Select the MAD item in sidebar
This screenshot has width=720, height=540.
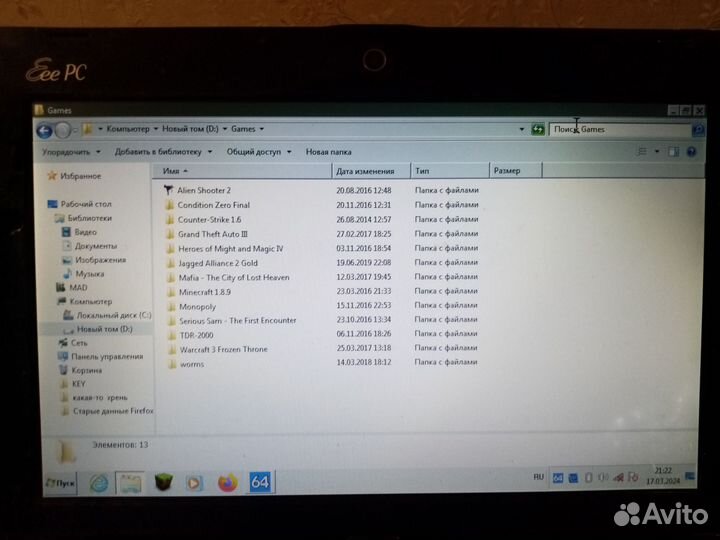(72, 287)
